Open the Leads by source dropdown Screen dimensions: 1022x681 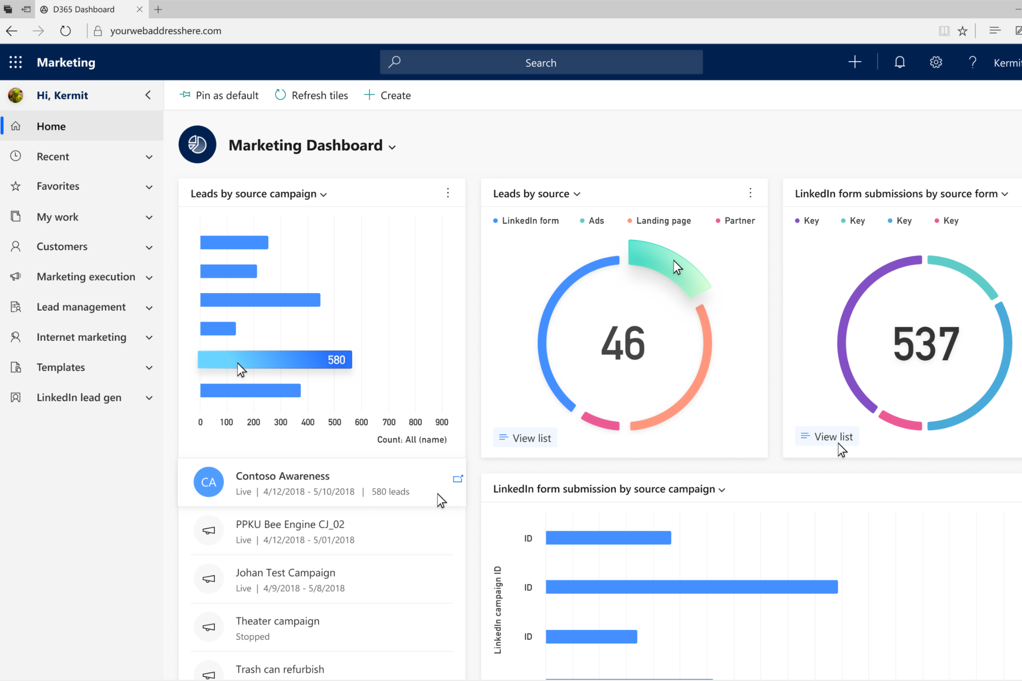click(x=577, y=194)
